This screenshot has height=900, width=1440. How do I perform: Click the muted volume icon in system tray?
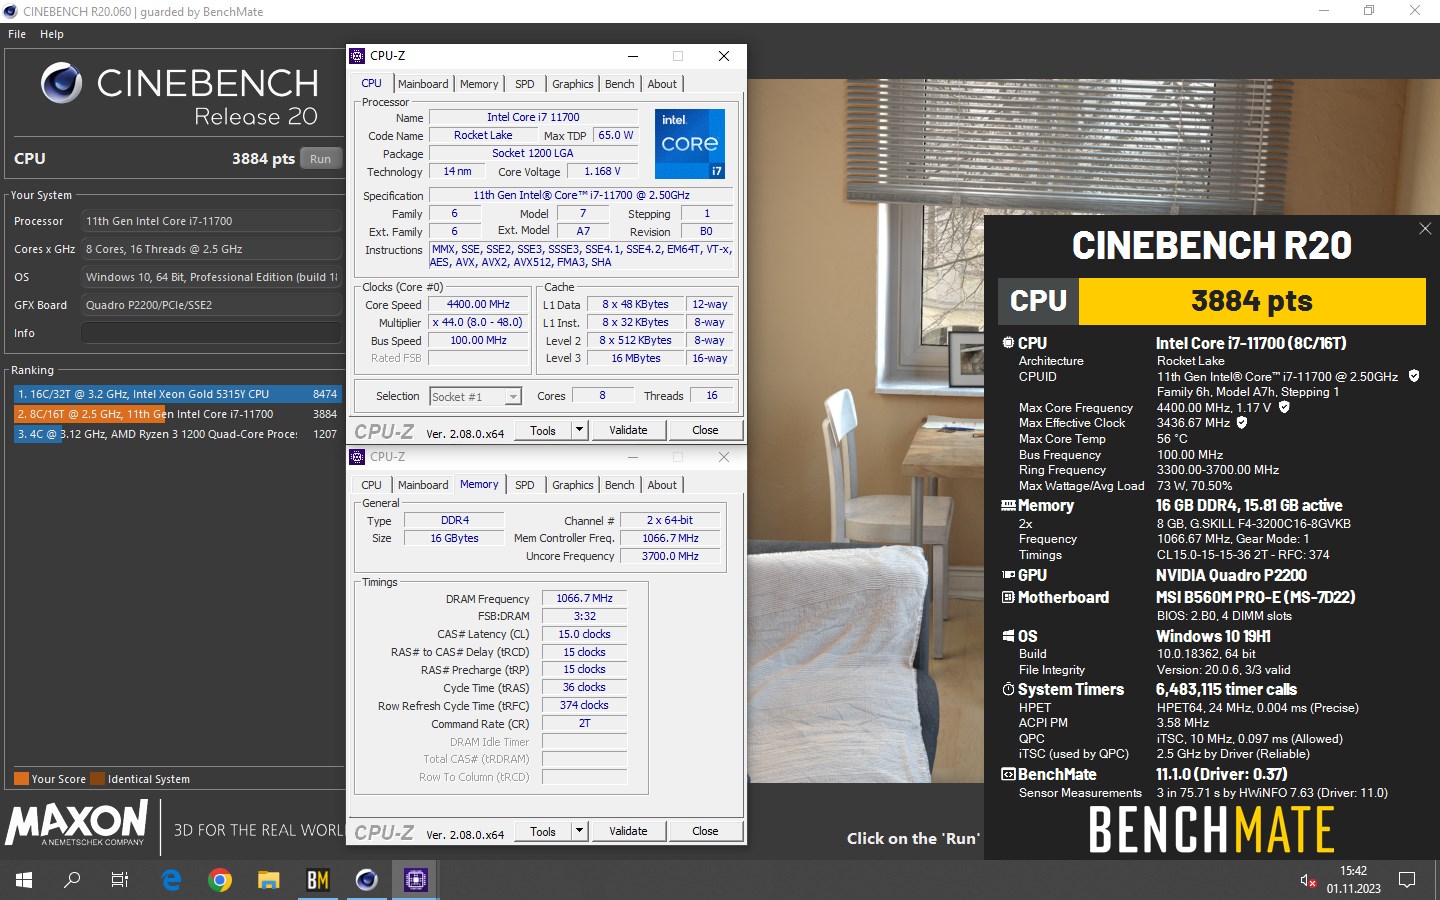coord(1307,880)
